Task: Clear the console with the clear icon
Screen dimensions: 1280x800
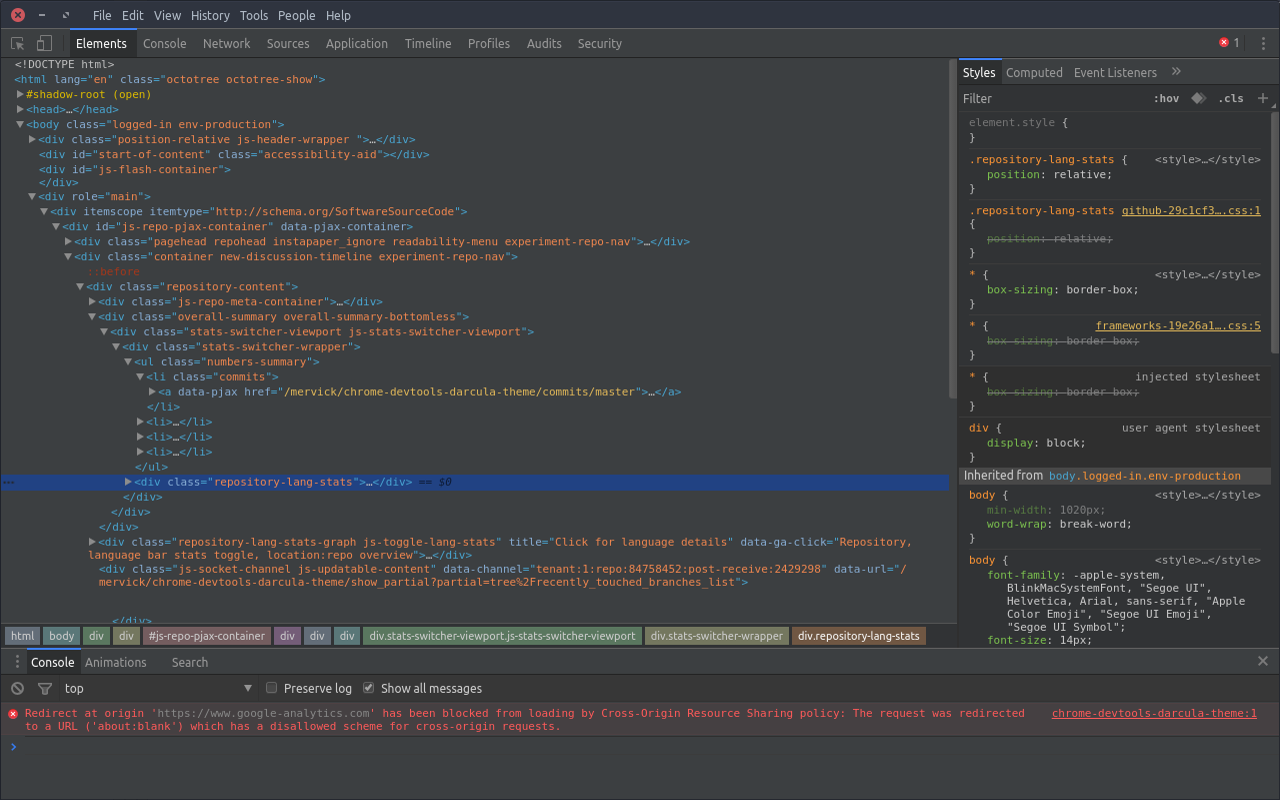Action: (x=18, y=688)
